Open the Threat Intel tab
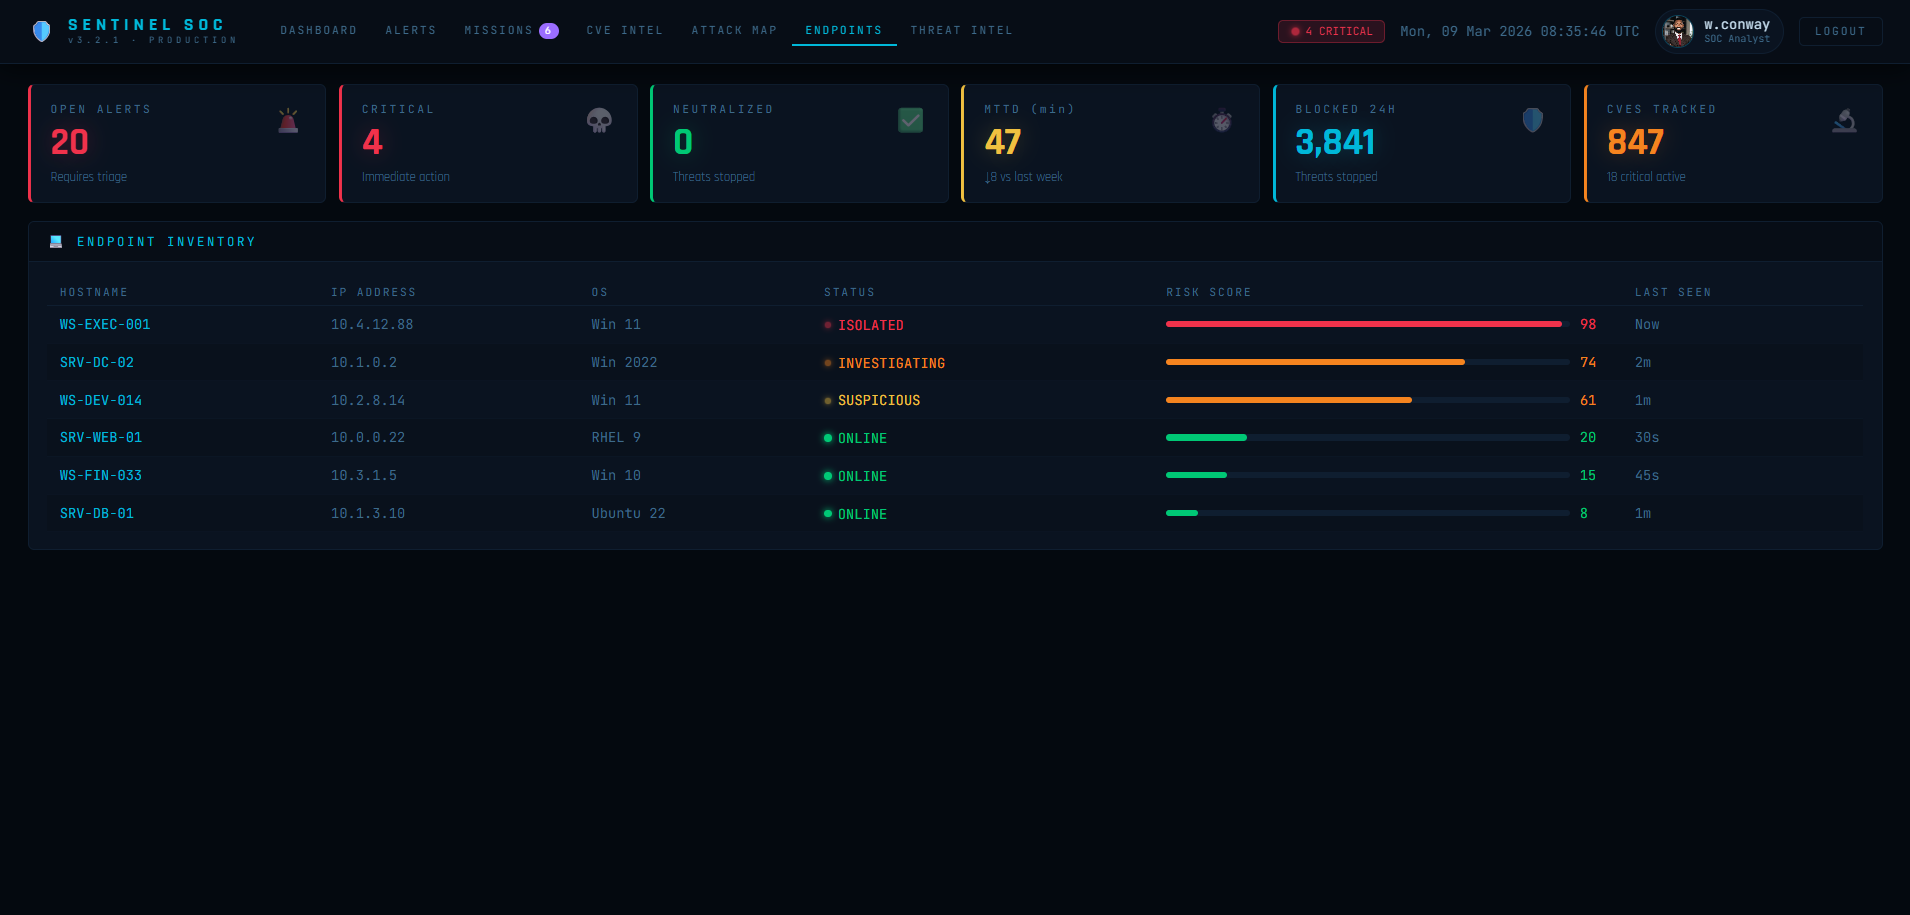The height and width of the screenshot is (915, 1910). coord(962,31)
